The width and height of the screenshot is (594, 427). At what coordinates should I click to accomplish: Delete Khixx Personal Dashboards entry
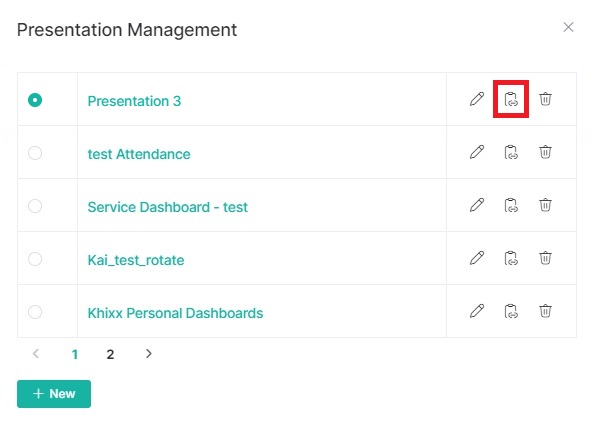coord(546,311)
